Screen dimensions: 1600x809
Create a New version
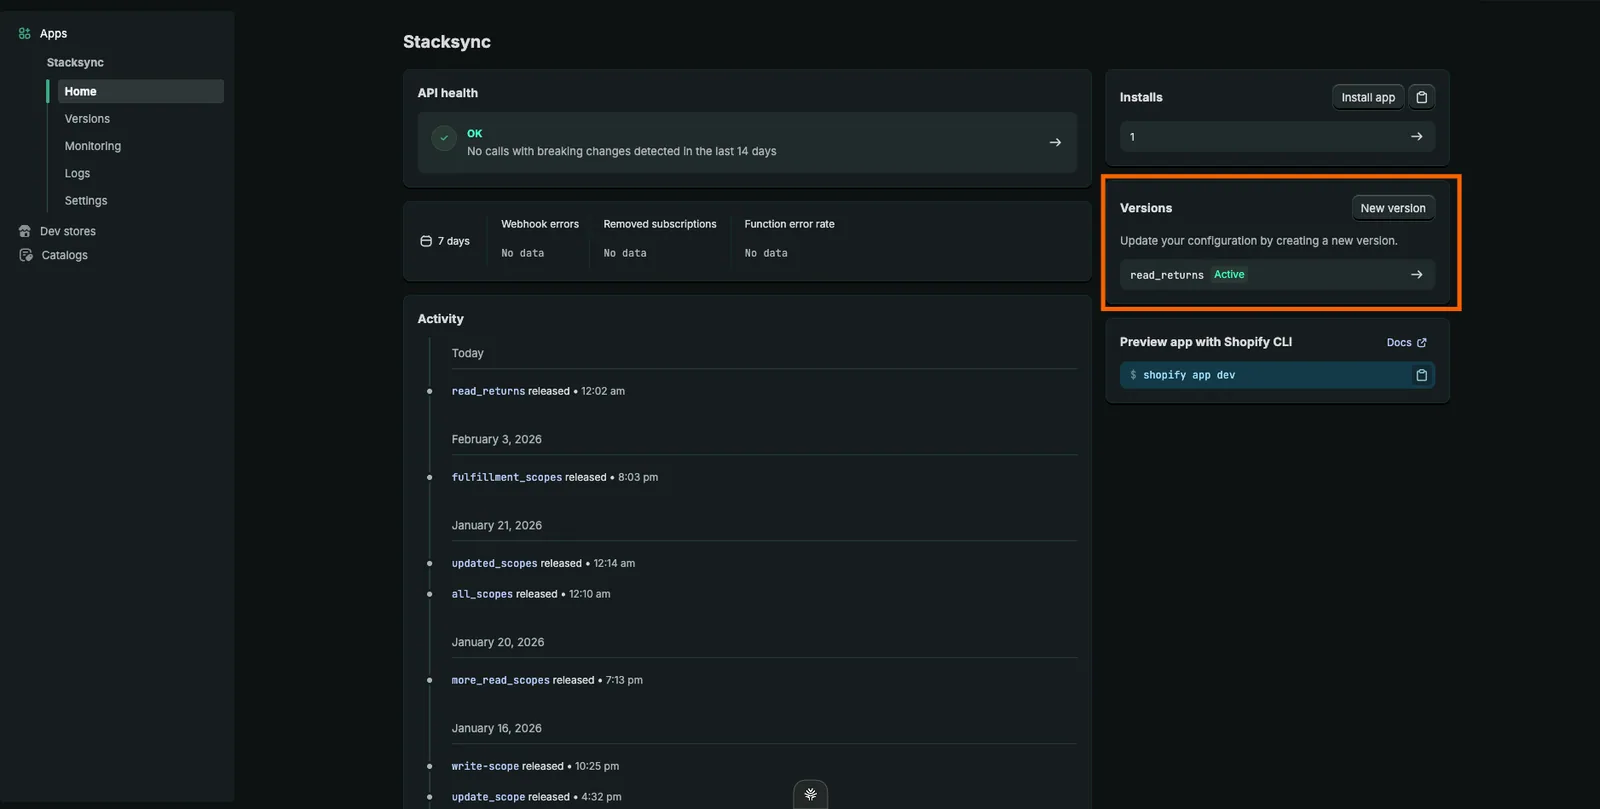[x=1393, y=208]
